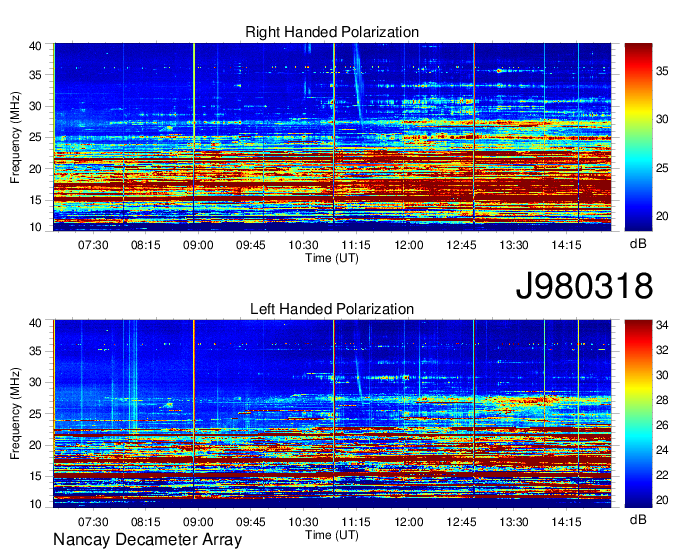680x552 pixels.
Task: Click 10:30 tick under Right Handed plot
Action: point(303,245)
